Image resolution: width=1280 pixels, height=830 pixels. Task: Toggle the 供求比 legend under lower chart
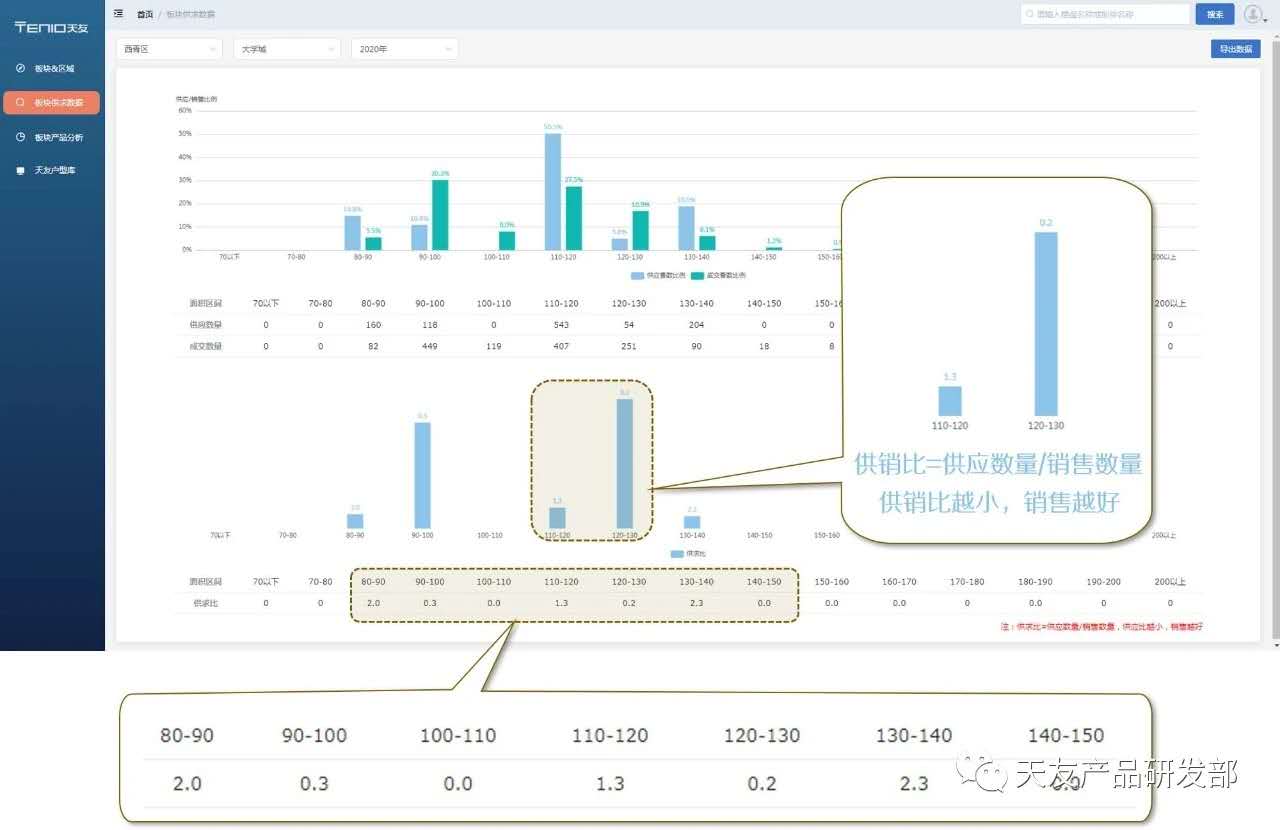tap(677, 553)
